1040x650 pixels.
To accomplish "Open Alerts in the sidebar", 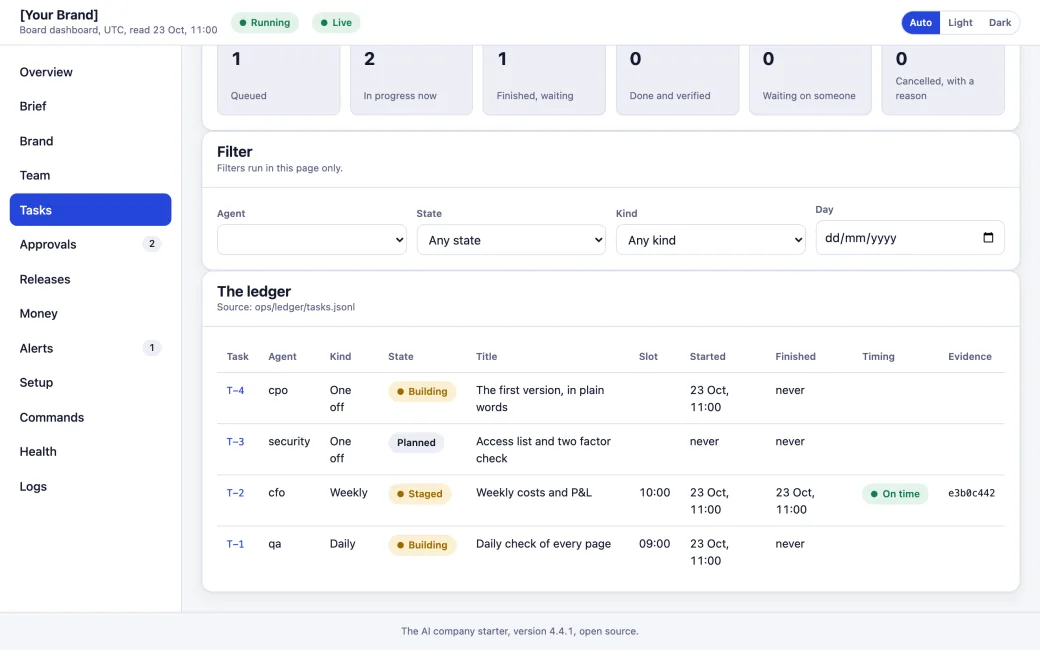I will 90,348.
